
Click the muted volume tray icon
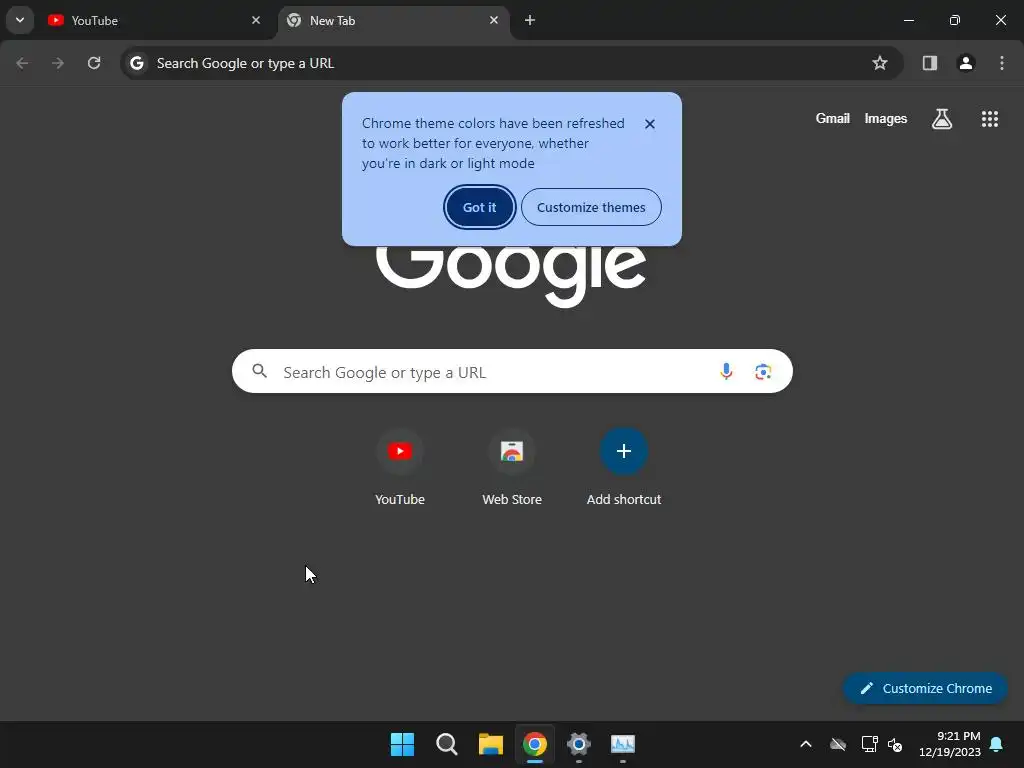pyautogui.click(x=895, y=744)
